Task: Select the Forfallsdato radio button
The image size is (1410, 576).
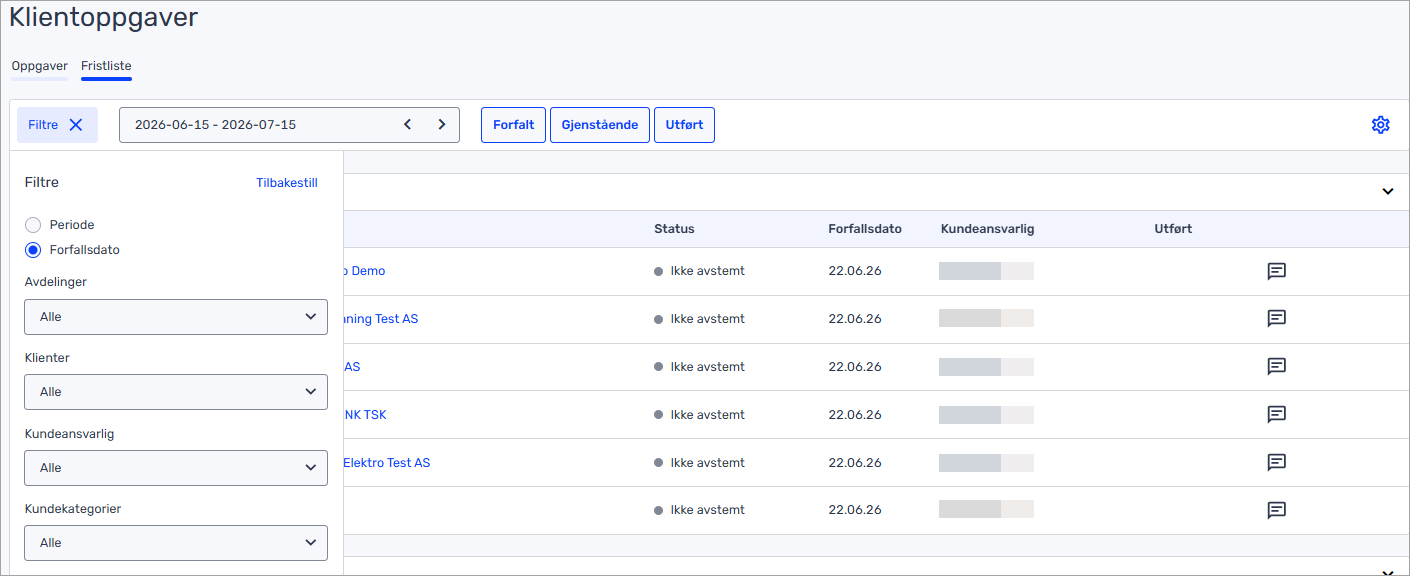Action: coord(33,250)
